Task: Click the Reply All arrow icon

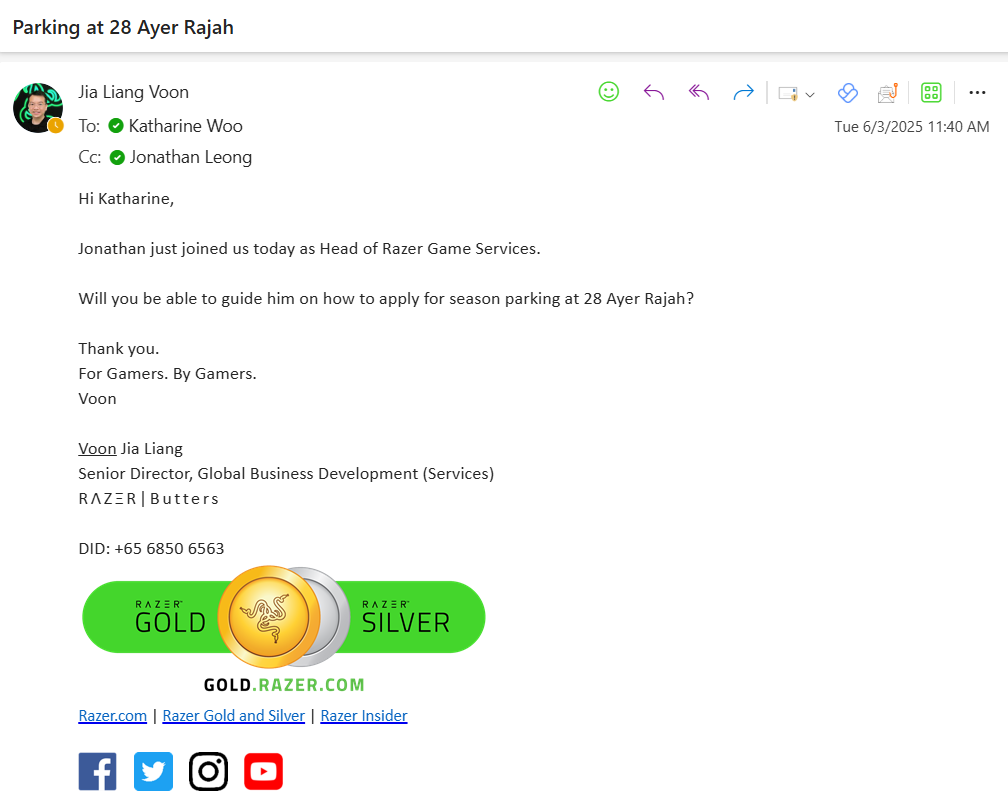Action: [698, 93]
